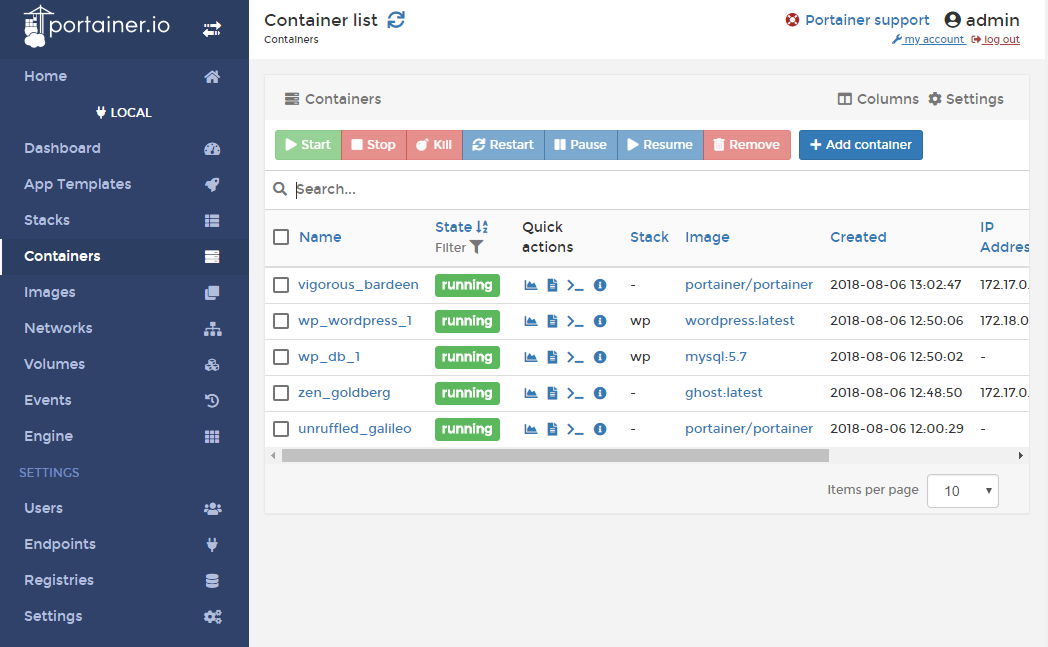Check the wp_wordpress_1 row checkbox
Viewport: 1048px width, 647px height.
pos(281,321)
